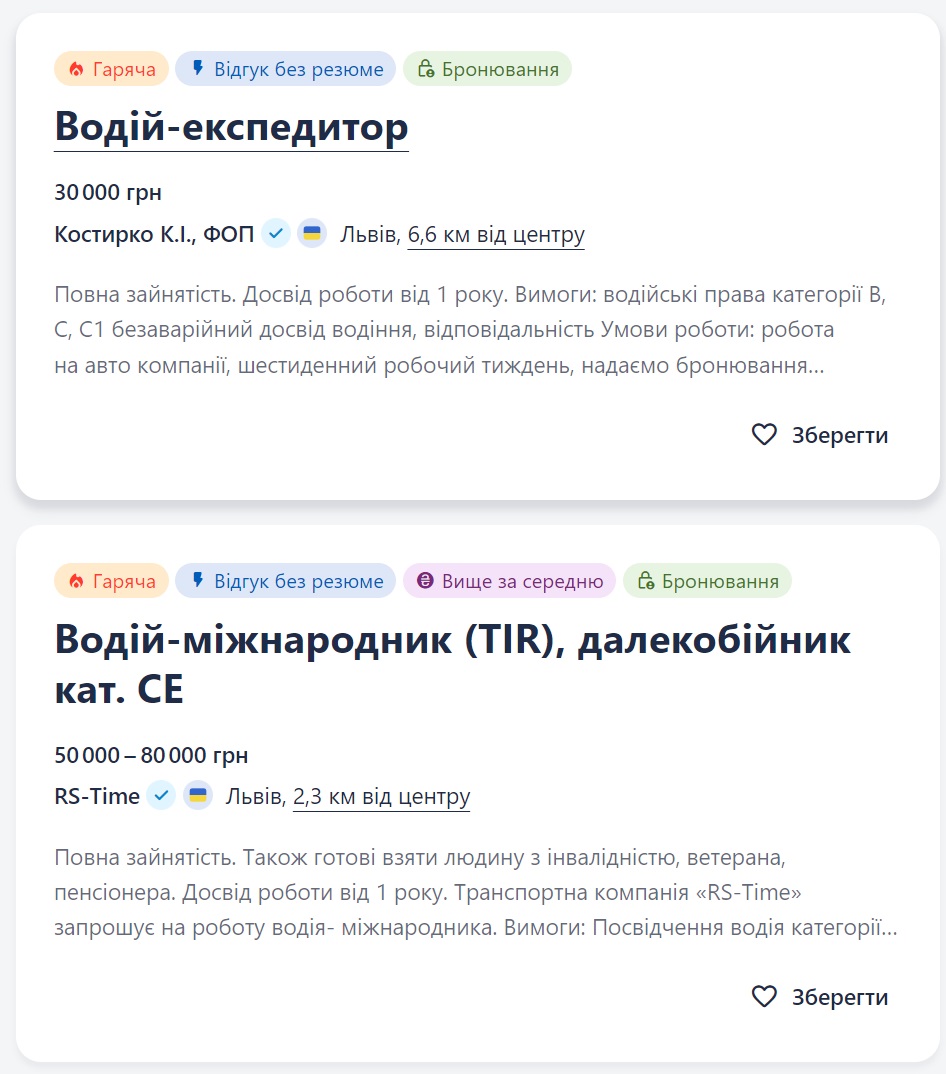
Task: Click the flag icon beside Костирко К.І., ФОП
Action: pyautogui.click(x=312, y=233)
